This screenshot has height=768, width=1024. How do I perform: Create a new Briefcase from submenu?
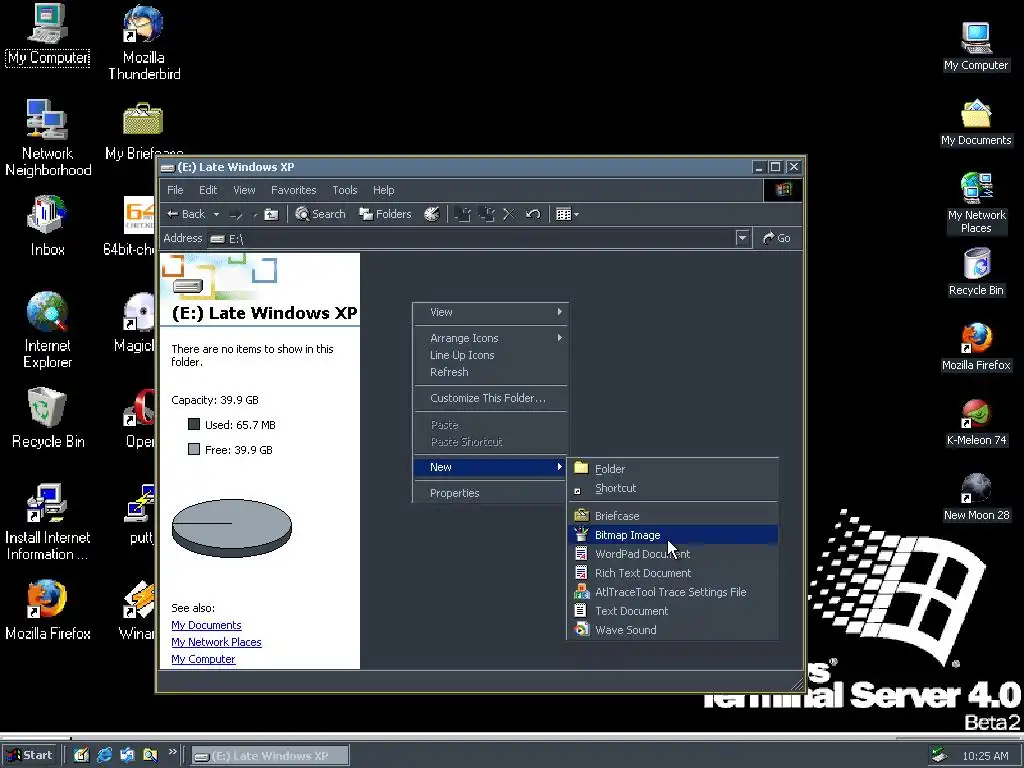[673, 515]
